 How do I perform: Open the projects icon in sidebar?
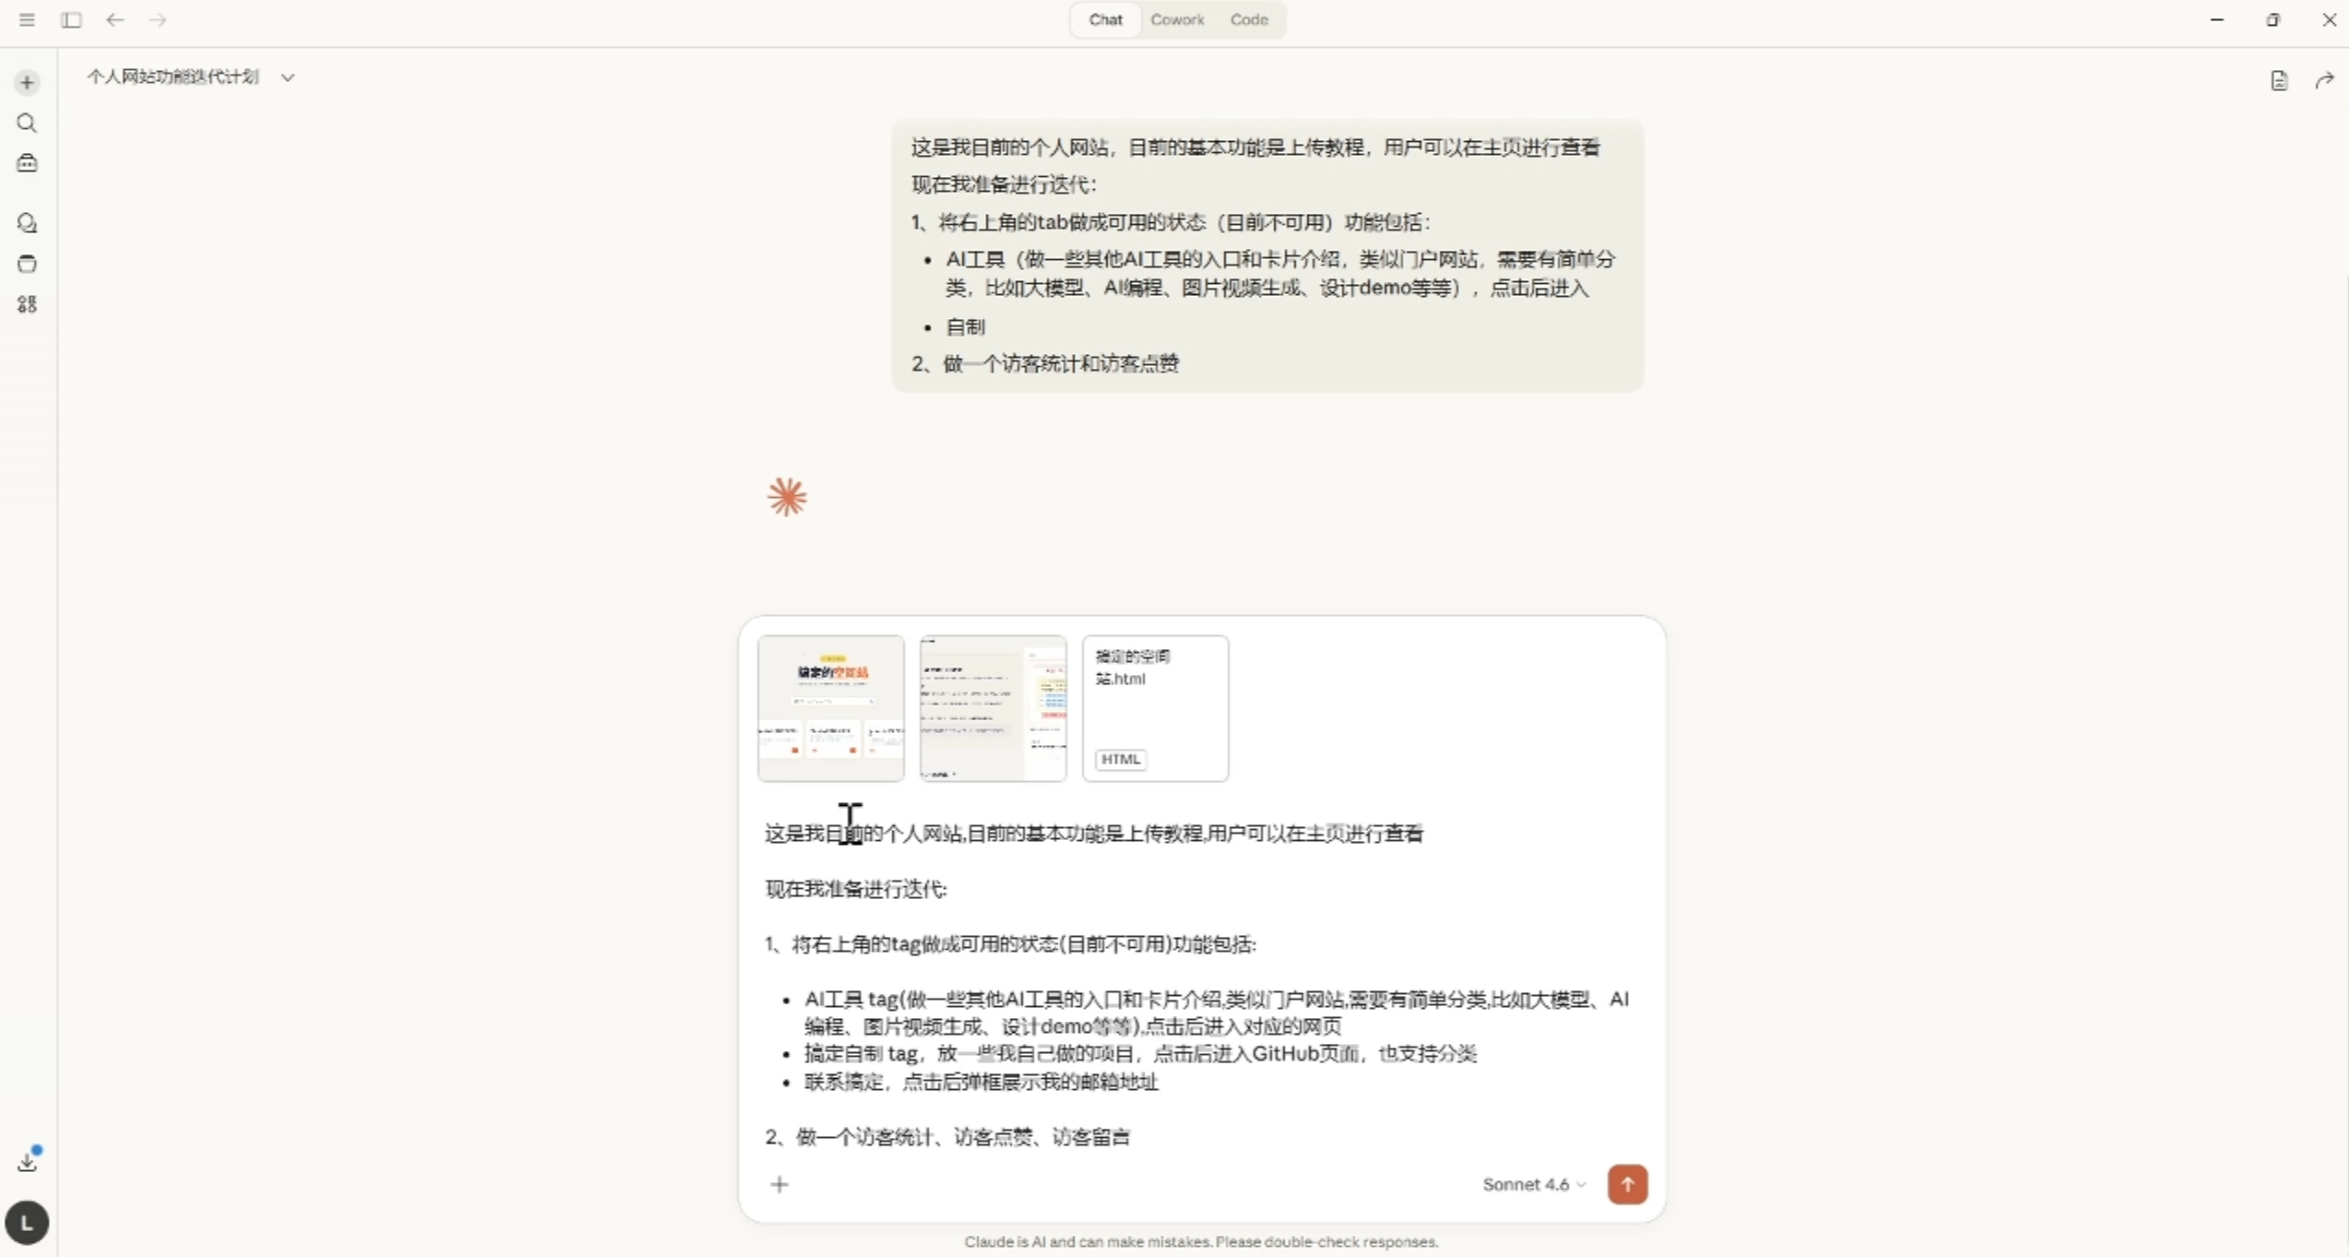27,264
